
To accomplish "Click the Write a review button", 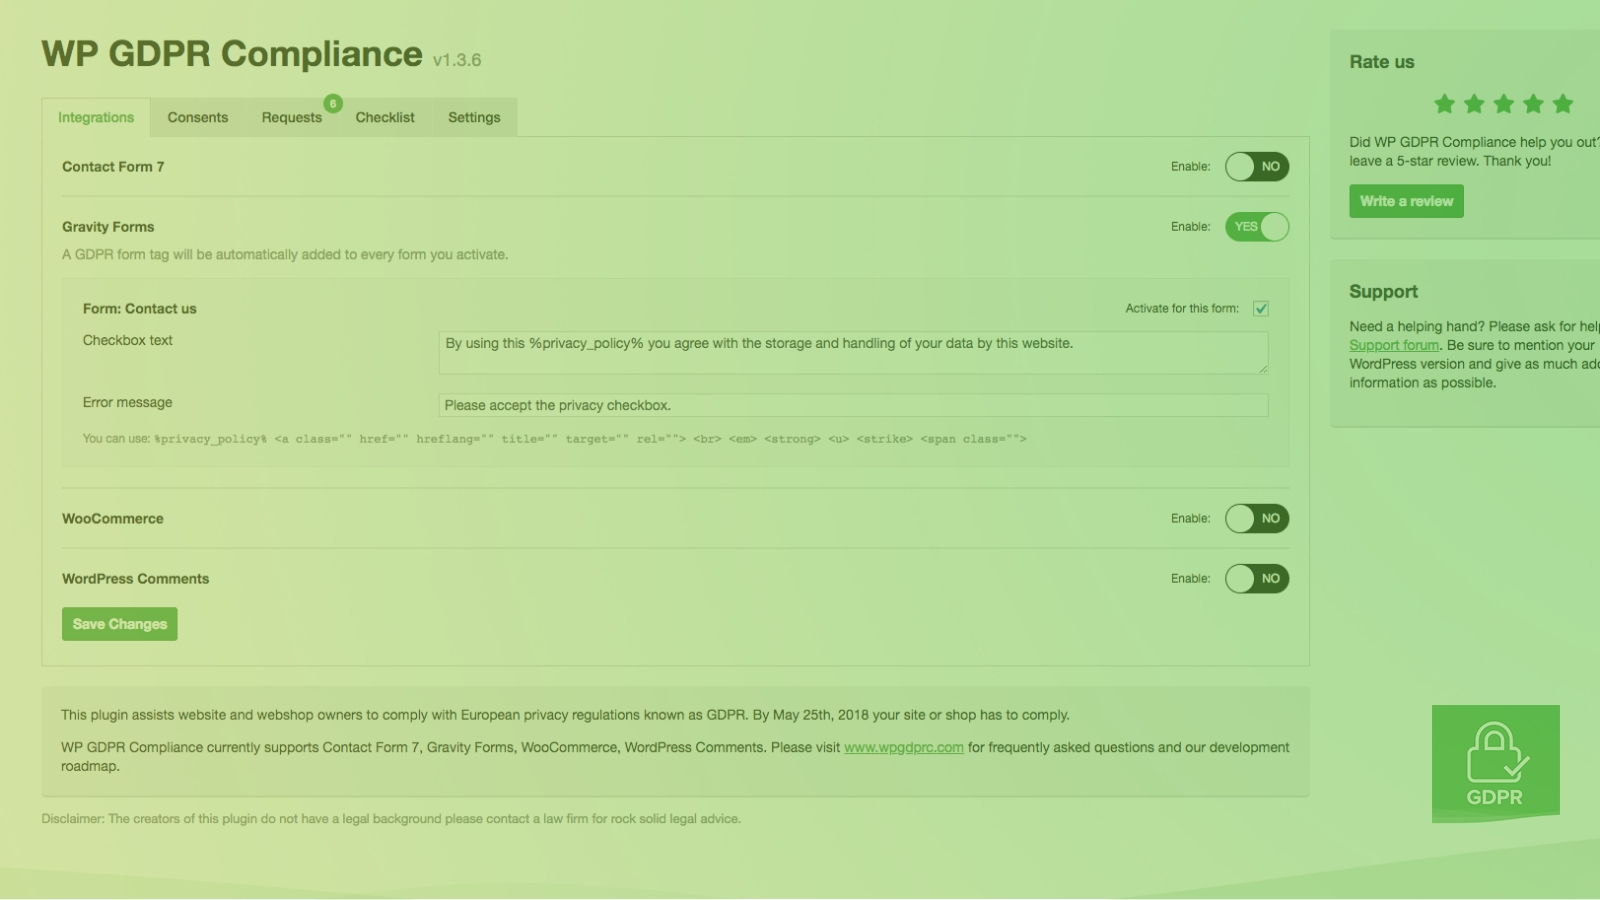I will pyautogui.click(x=1406, y=201).
